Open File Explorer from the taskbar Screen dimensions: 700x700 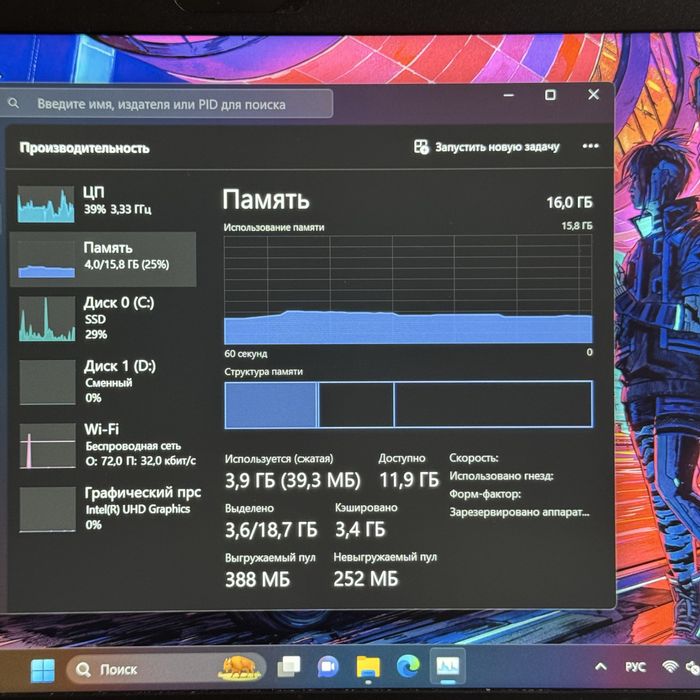pos(368,667)
